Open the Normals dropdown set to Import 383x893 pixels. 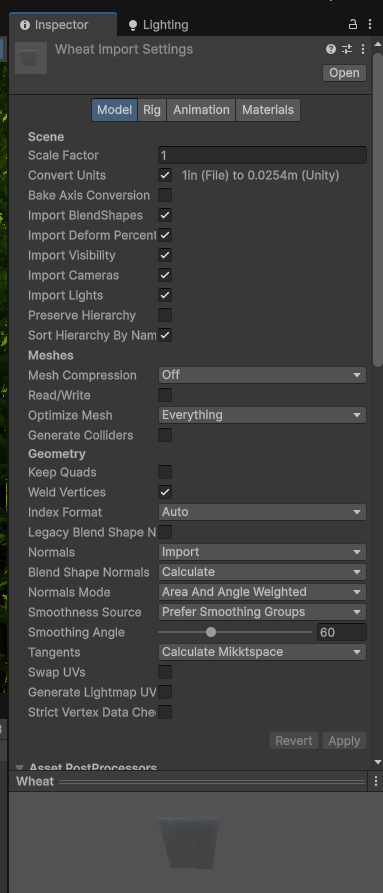[262, 552]
